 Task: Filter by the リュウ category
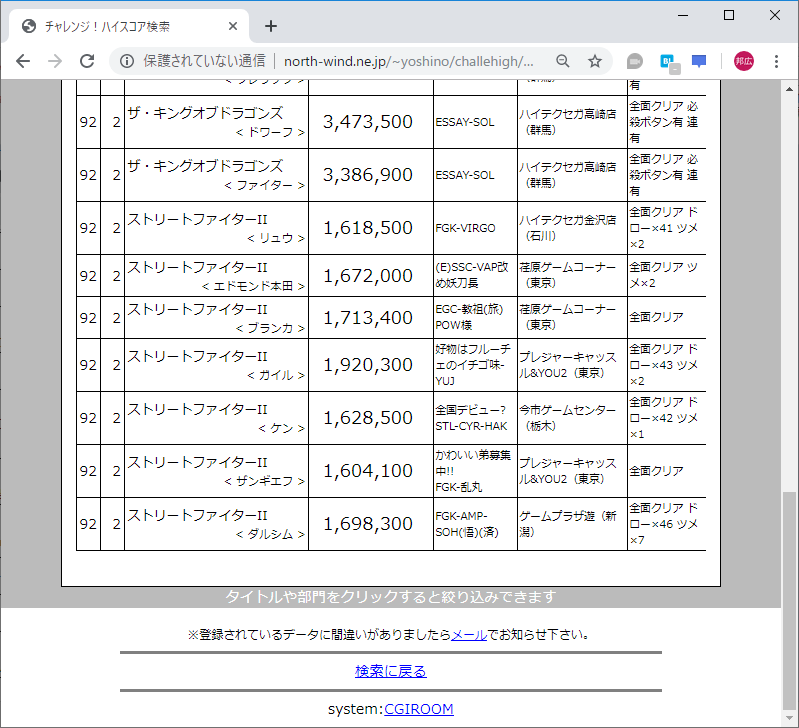276,238
